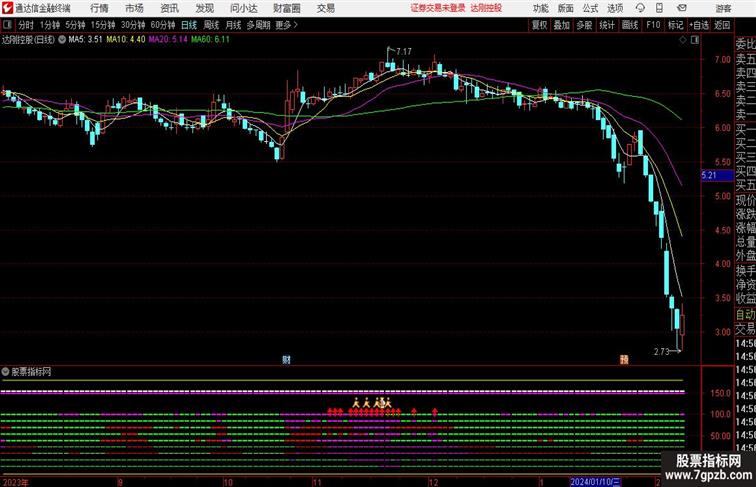Click the 画线 toolbar button
Screen dimensions: 756x487
(x=630, y=25)
